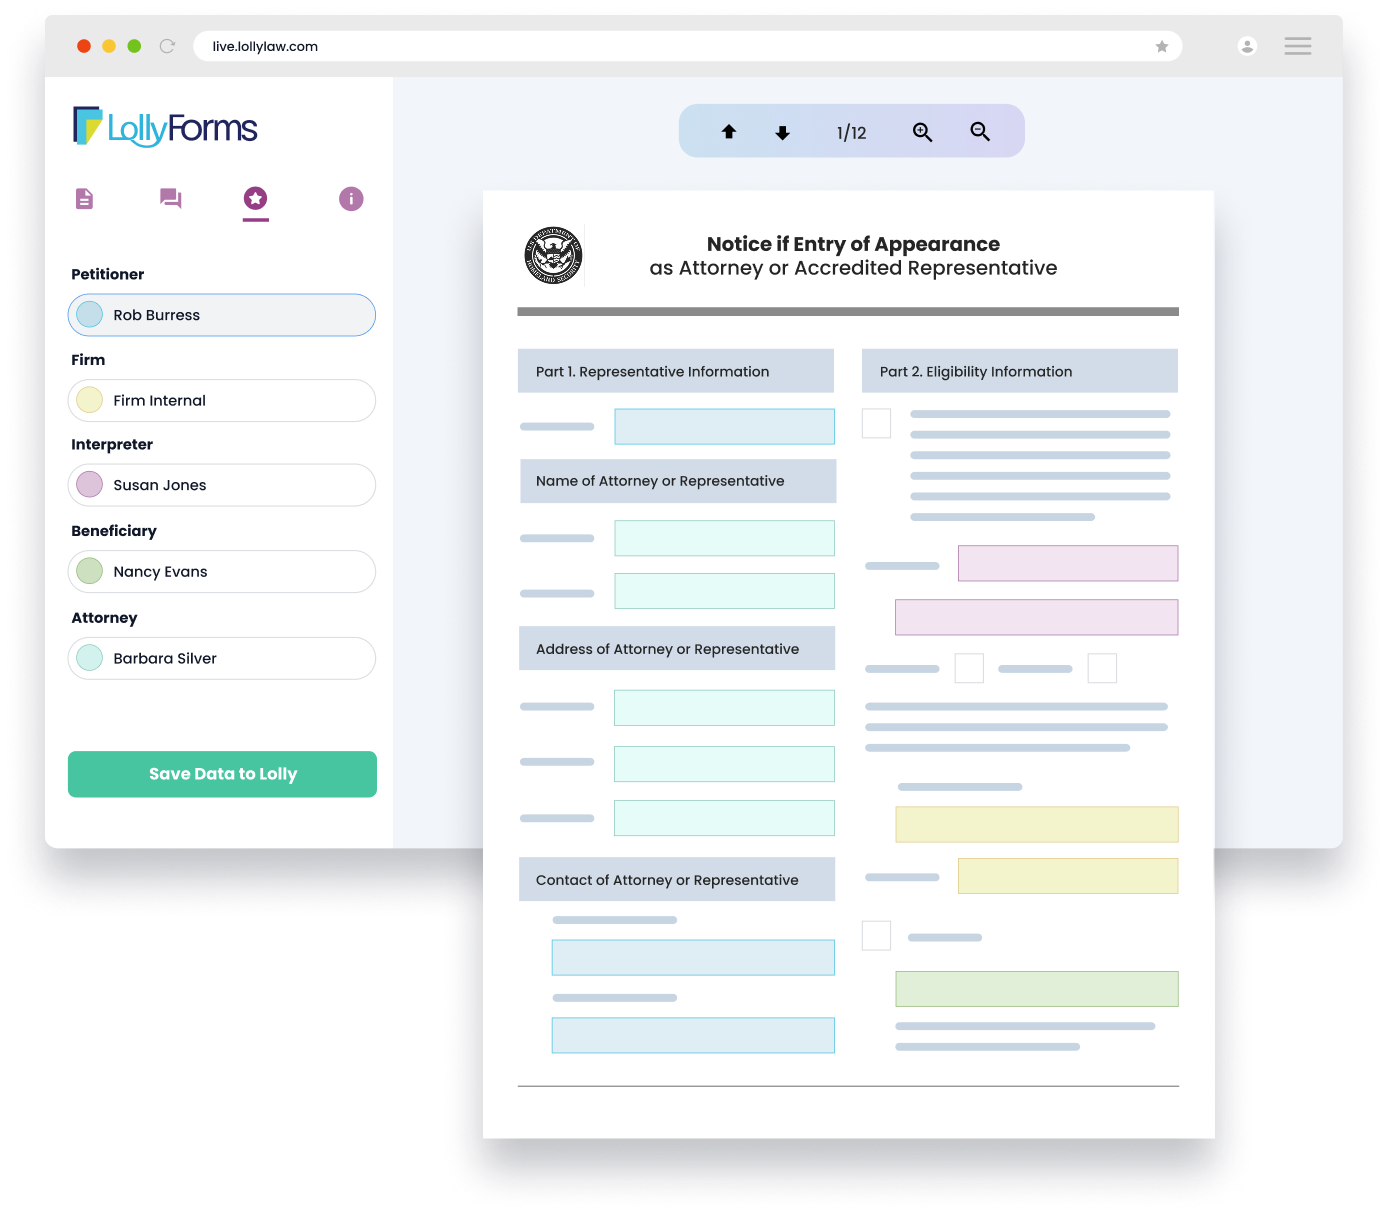Viewport: 1388px width, 1214px height.
Task: Select the Barbara Silver attorney entry
Action: [x=222, y=658]
